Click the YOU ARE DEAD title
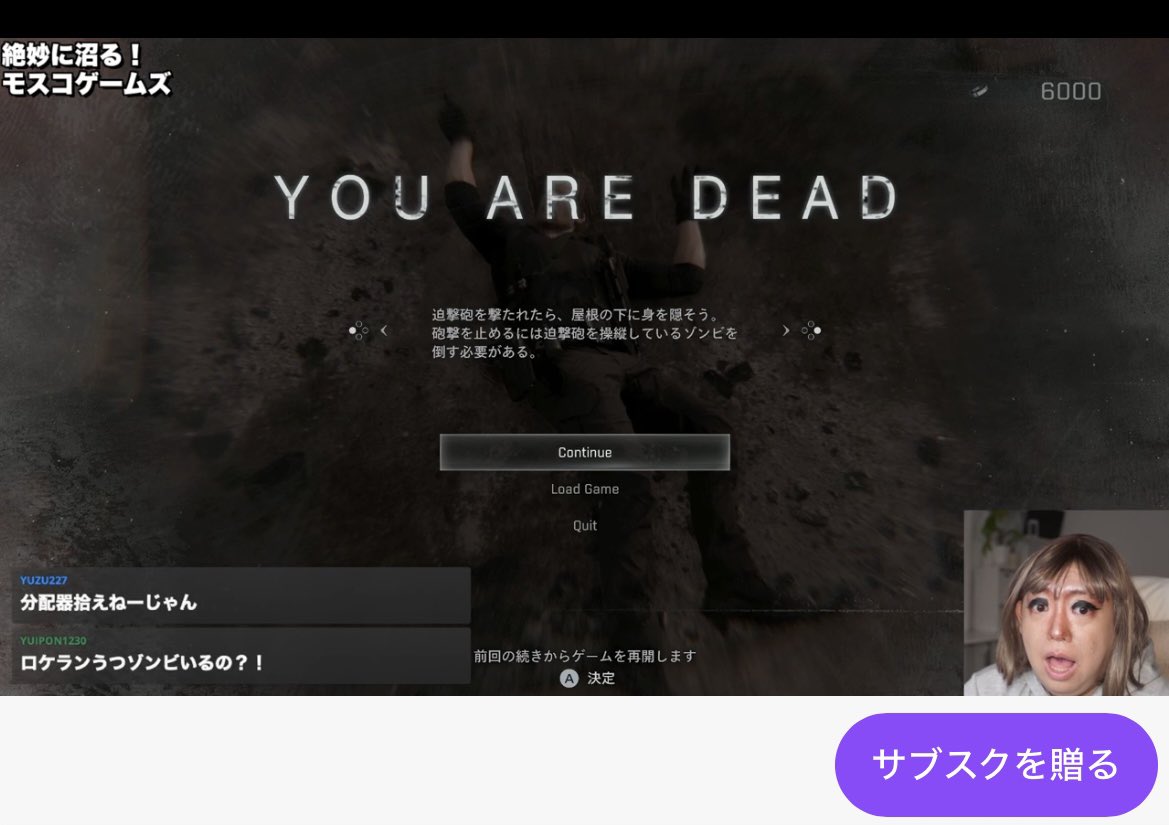 click(x=585, y=197)
